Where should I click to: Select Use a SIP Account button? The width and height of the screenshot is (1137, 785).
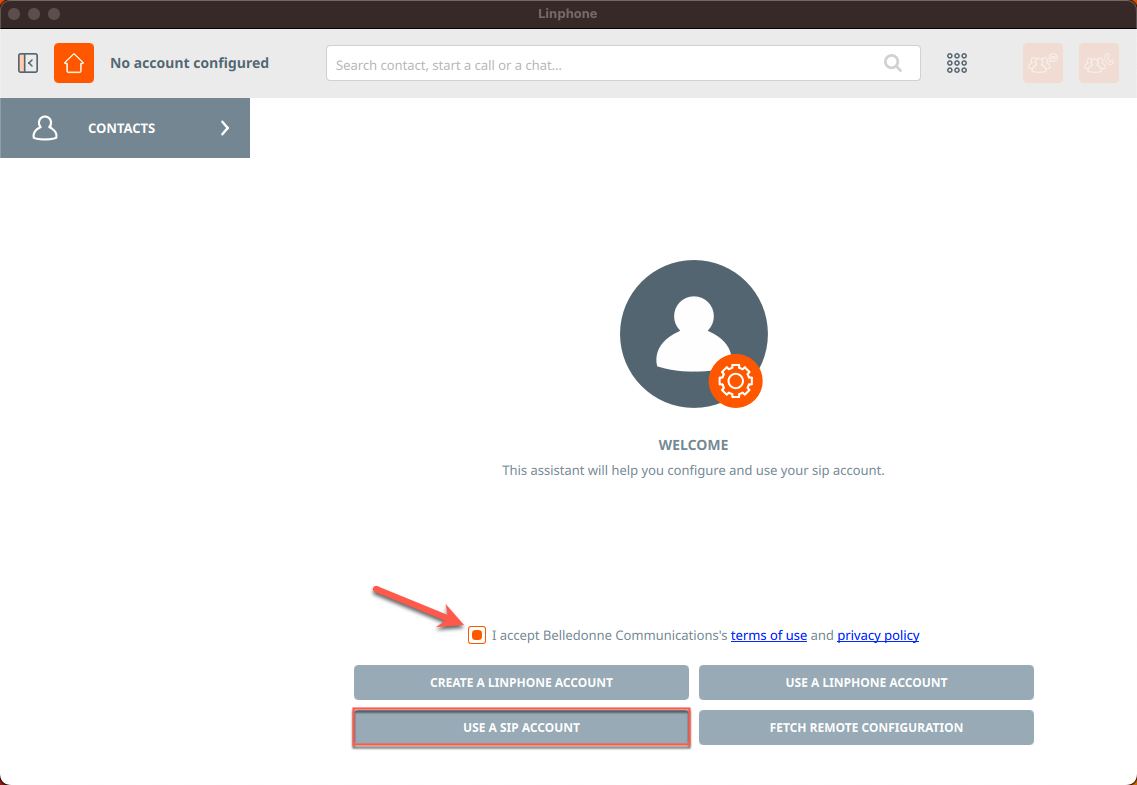(x=521, y=727)
